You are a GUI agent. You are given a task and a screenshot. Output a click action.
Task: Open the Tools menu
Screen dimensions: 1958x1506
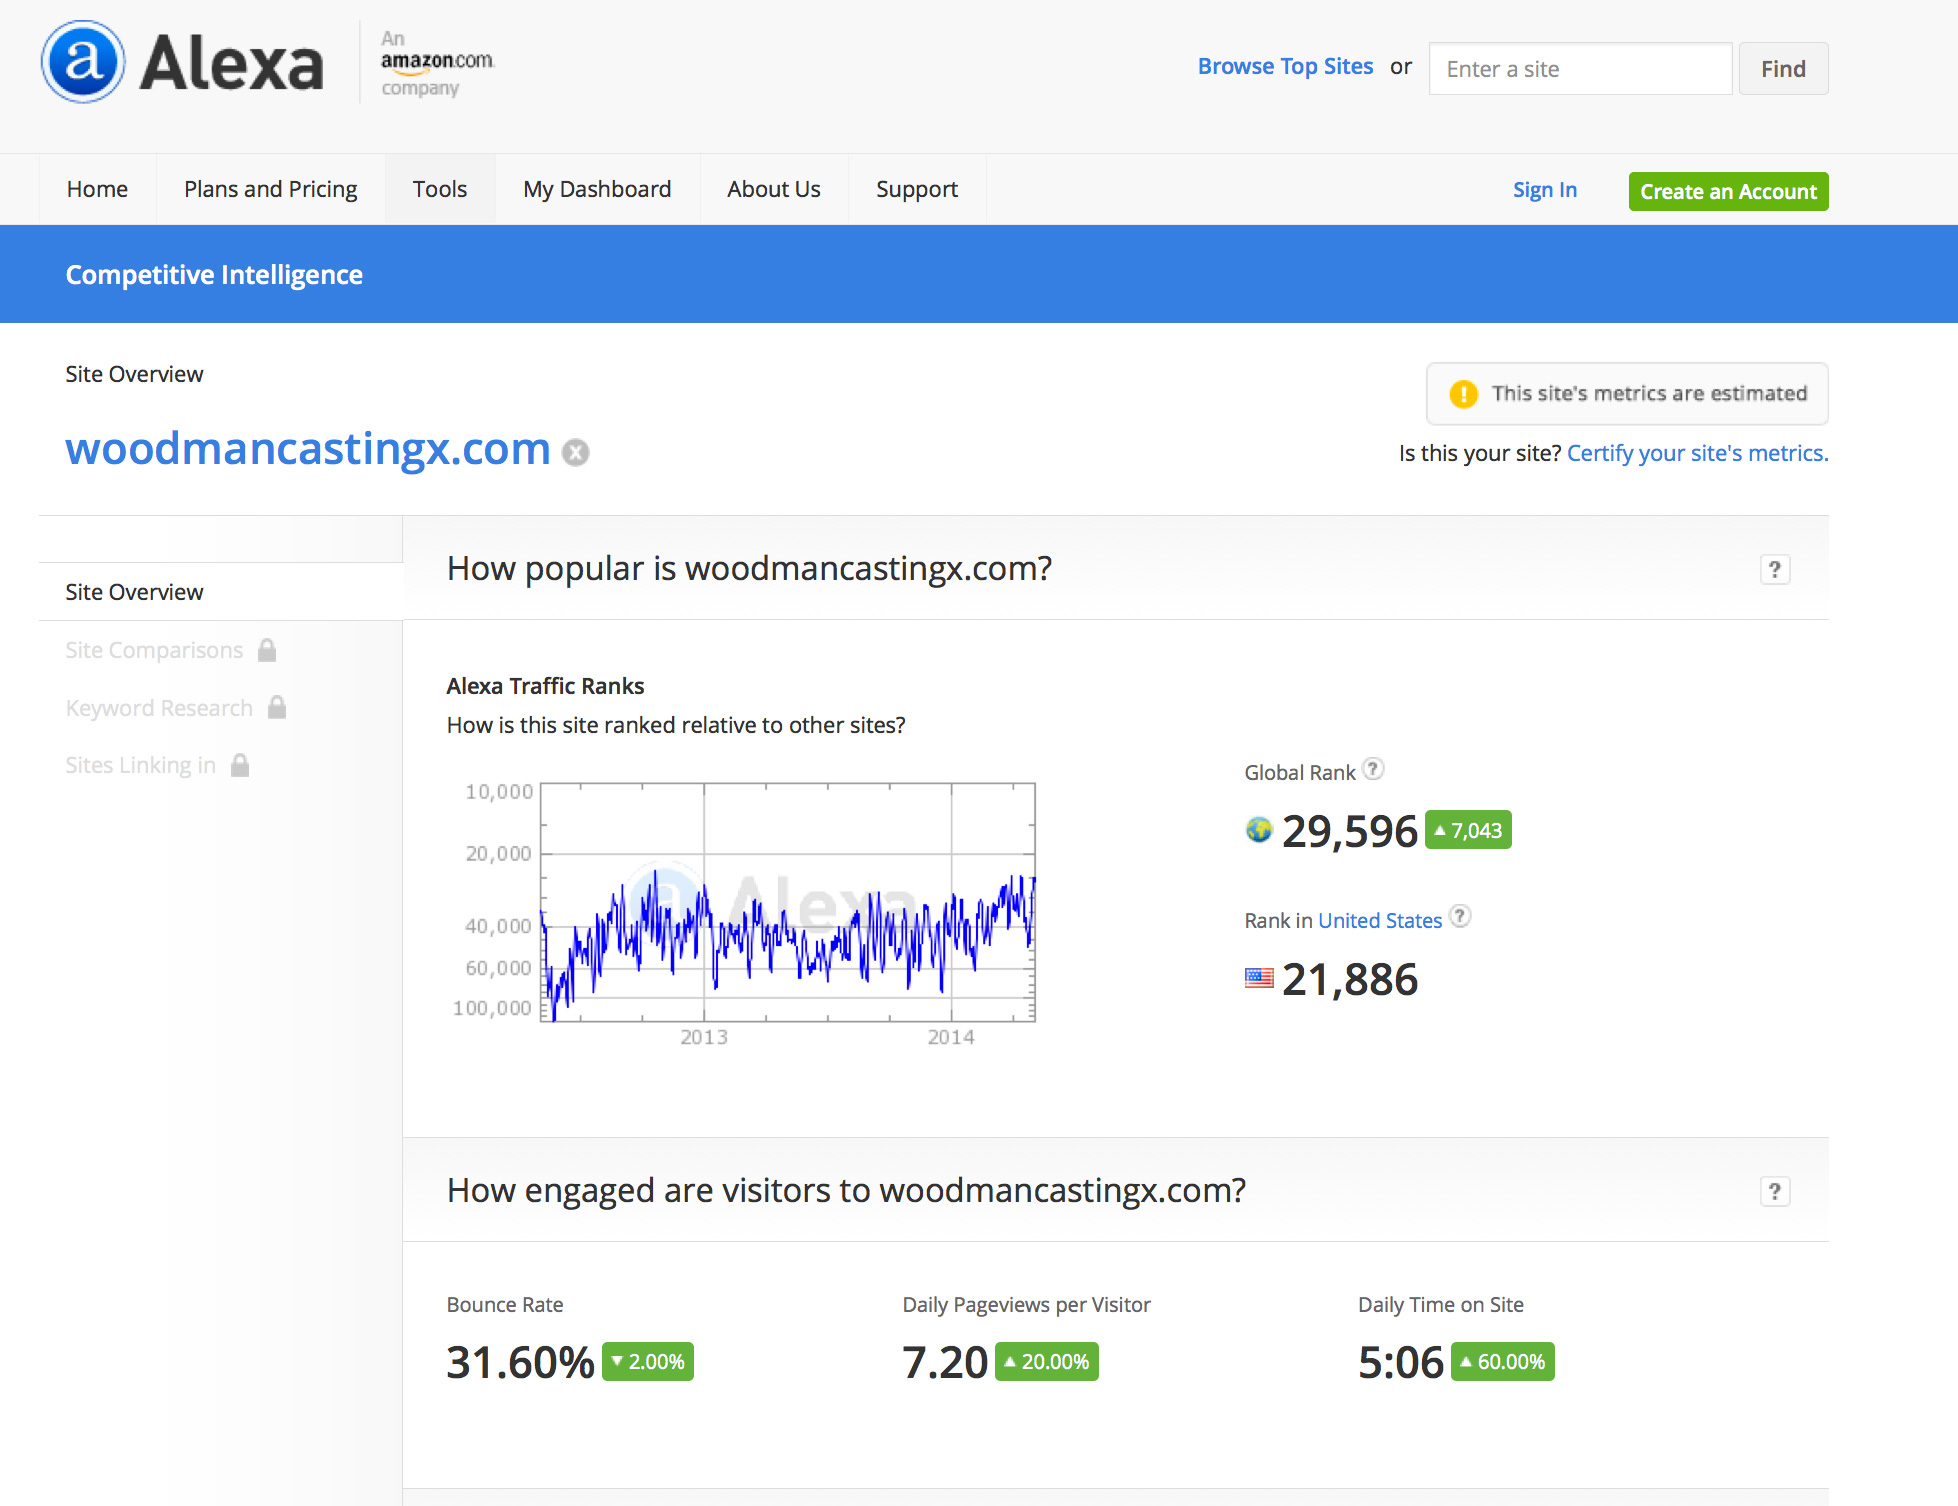[439, 189]
